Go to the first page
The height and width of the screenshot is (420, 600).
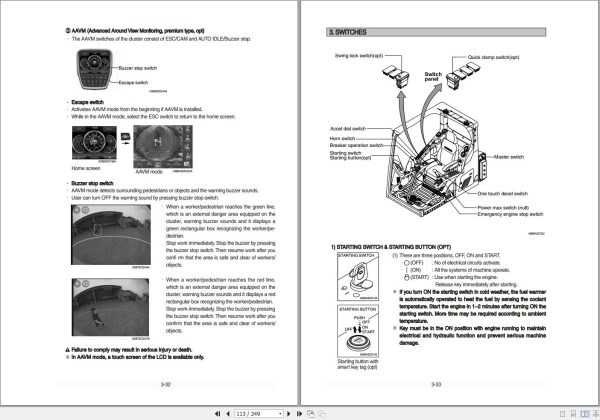(x=217, y=413)
